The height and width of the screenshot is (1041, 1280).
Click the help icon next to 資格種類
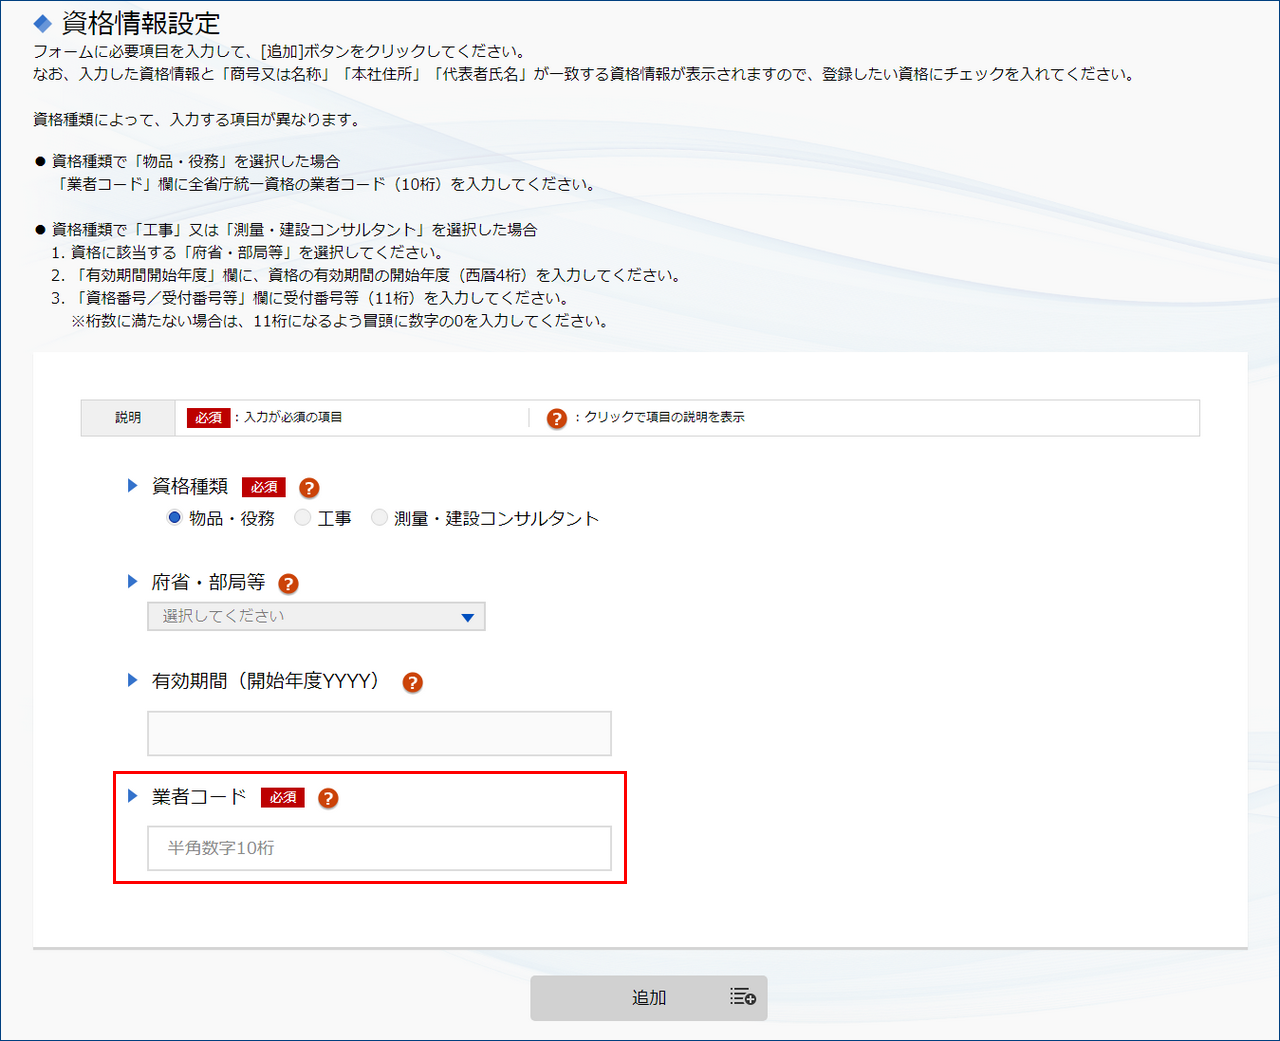tap(309, 488)
